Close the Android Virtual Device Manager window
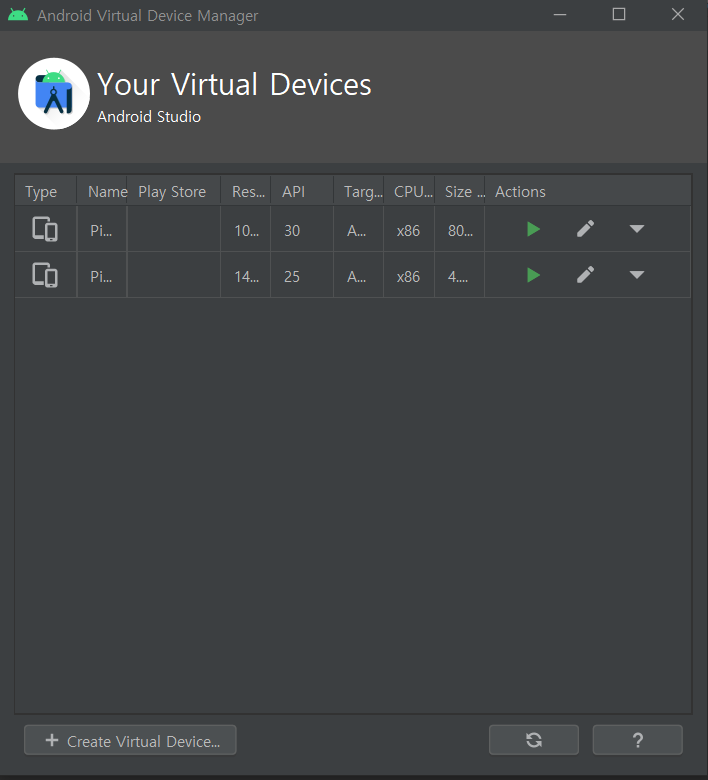708x780 pixels. point(678,14)
